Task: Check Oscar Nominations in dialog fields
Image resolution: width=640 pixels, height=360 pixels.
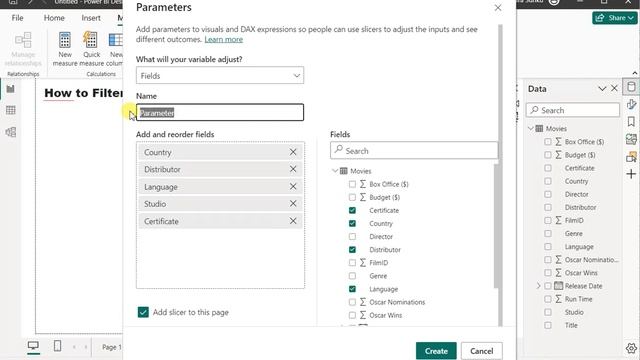Action: [x=352, y=302]
